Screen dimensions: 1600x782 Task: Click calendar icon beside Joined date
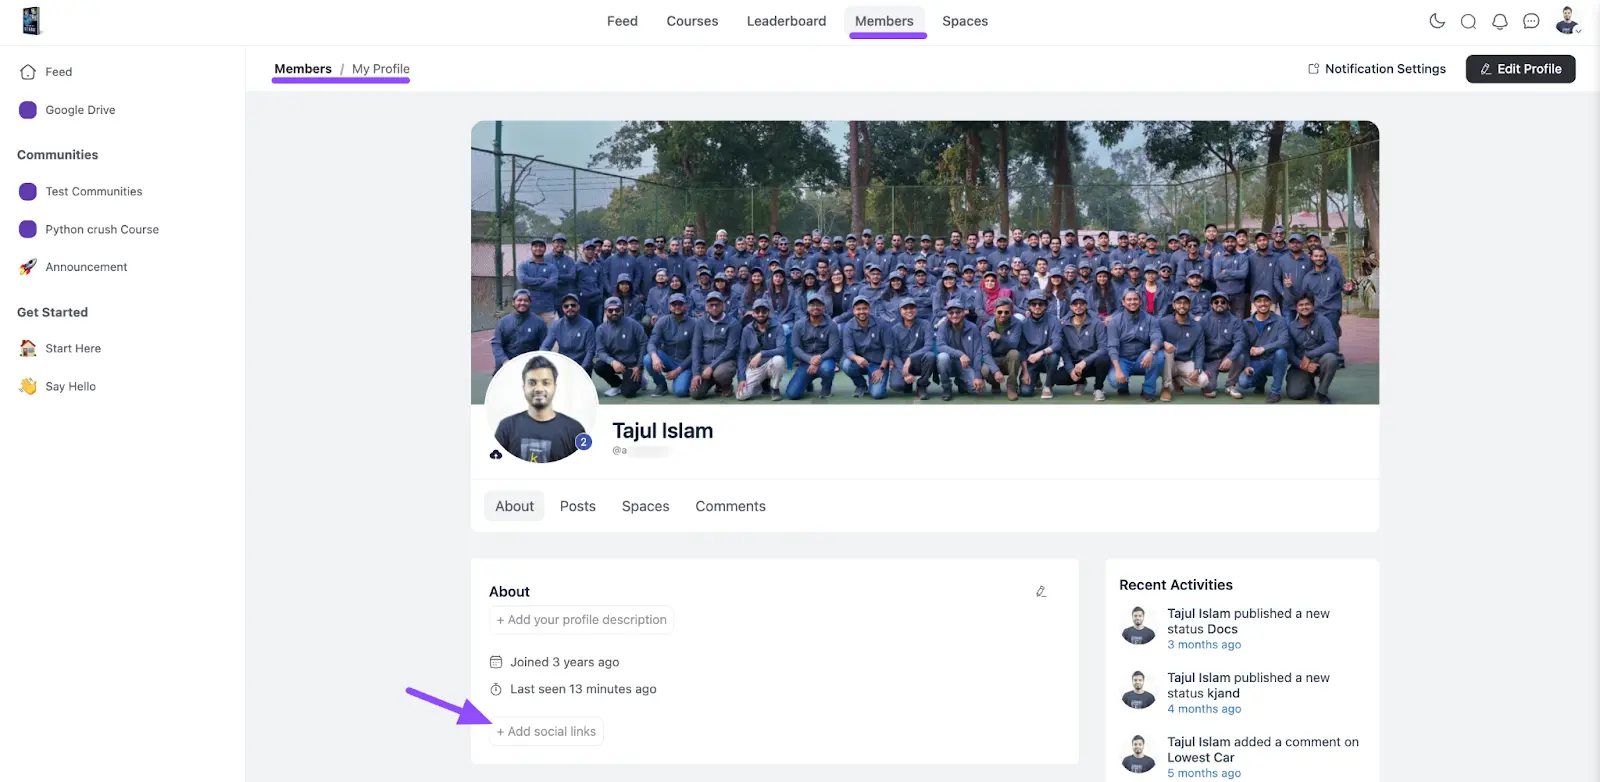(496, 662)
